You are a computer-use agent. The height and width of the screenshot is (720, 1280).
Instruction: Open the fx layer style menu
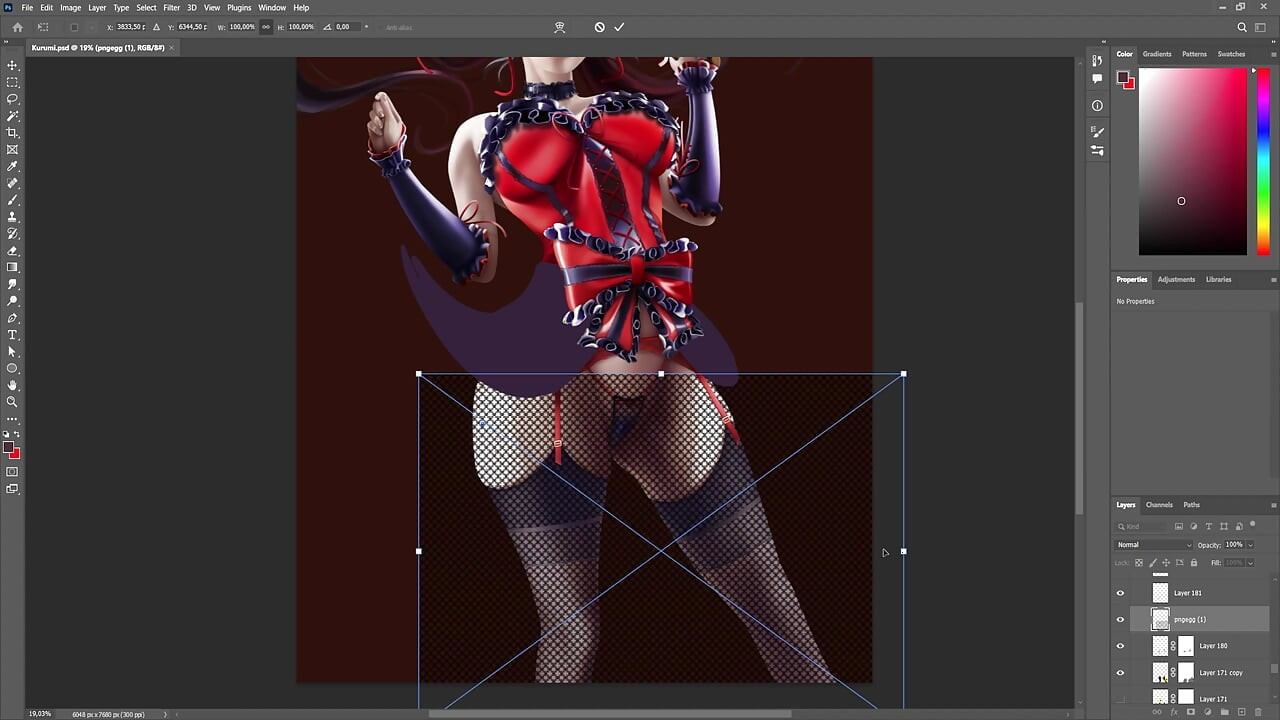click(x=1174, y=712)
